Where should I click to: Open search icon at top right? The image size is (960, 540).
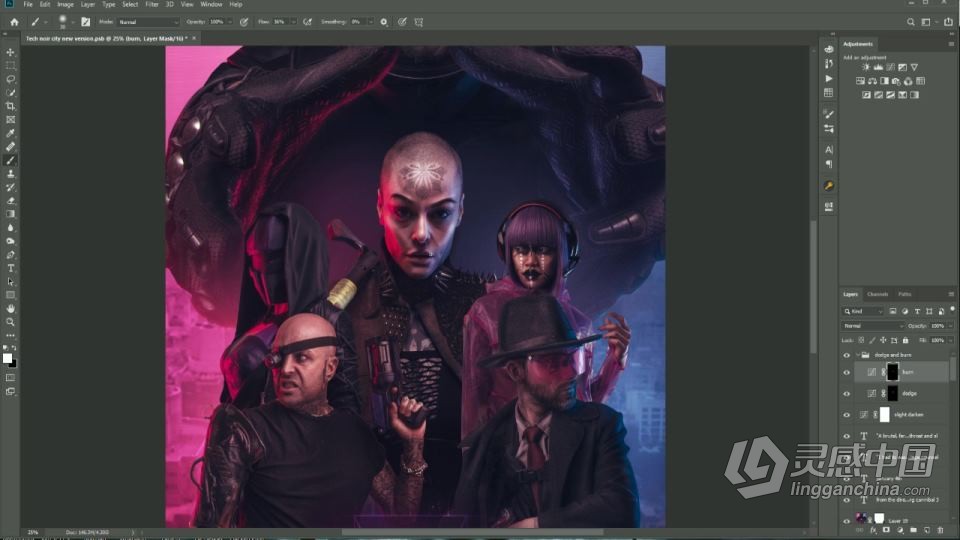910,22
